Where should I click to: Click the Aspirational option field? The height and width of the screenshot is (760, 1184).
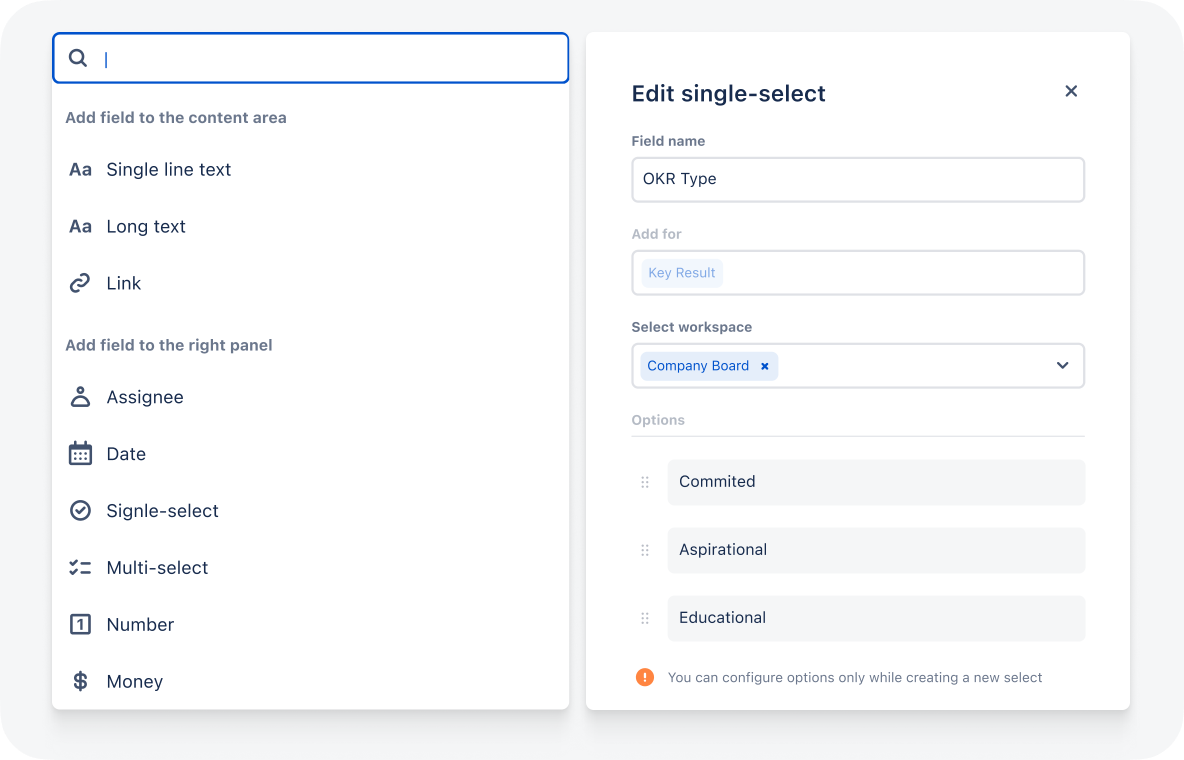(x=876, y=550)
